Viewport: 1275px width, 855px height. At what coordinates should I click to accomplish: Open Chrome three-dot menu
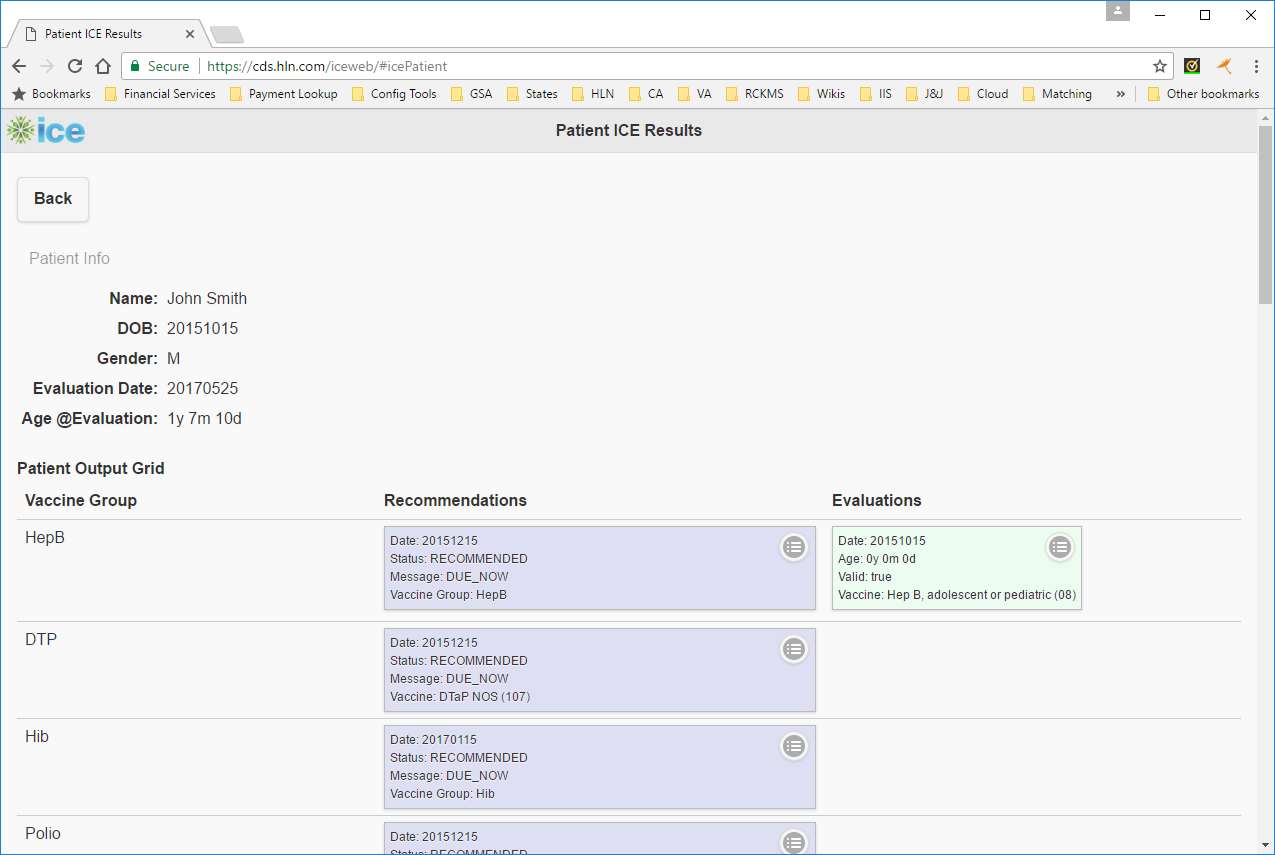1256,66
